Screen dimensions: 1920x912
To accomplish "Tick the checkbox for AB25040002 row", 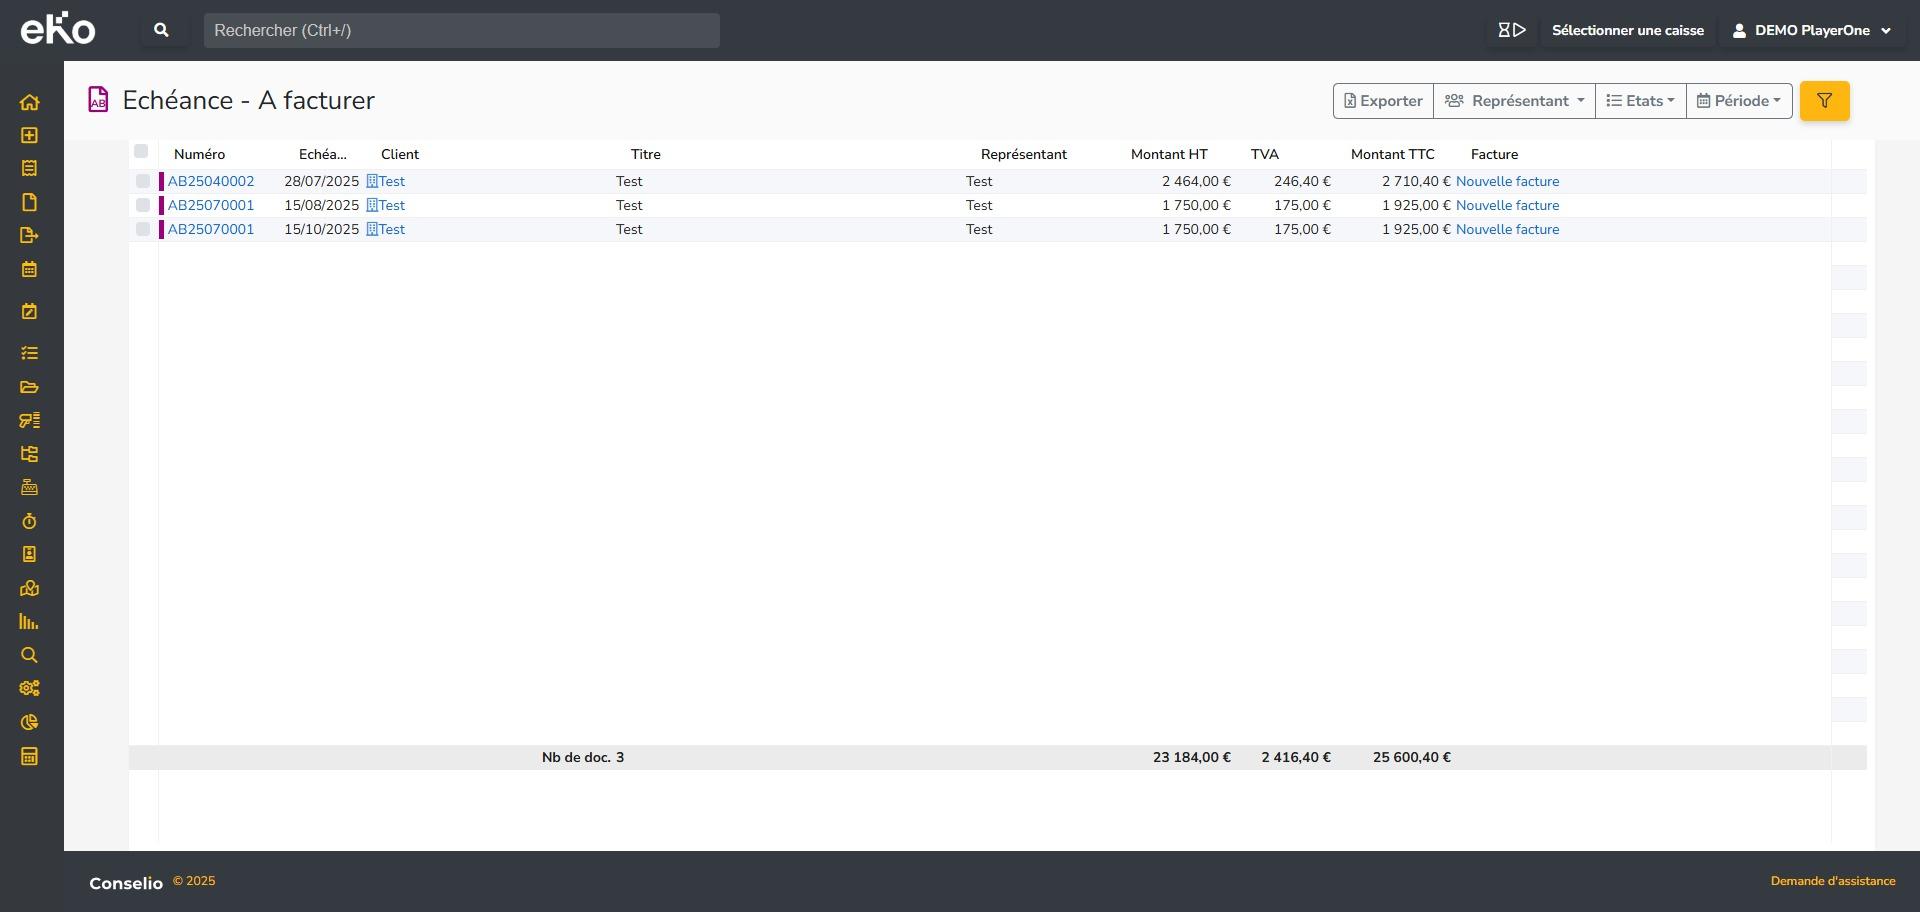I will click(143, 181).
